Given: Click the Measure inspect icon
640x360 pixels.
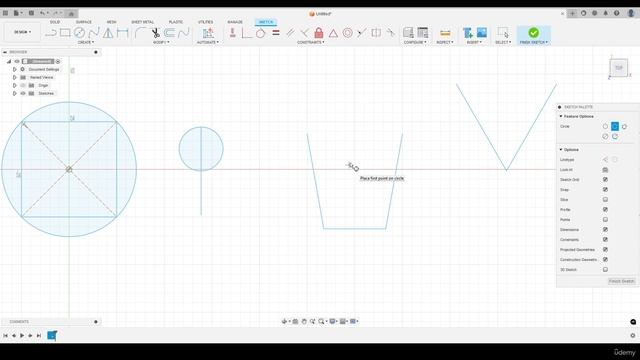Looking at the screenshot, I should 445,33.
